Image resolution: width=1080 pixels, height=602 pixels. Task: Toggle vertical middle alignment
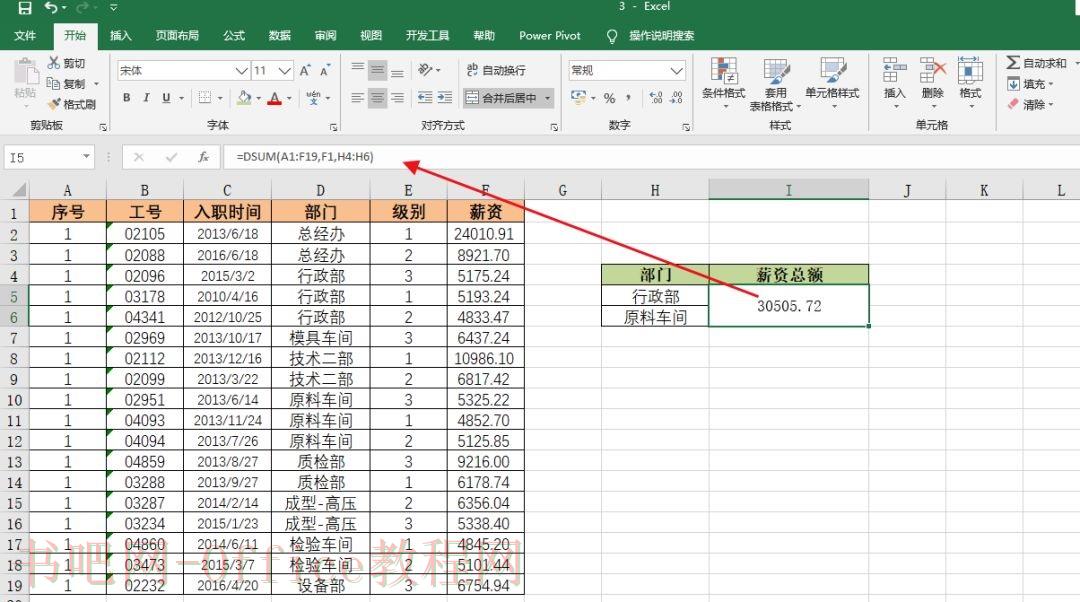point(377,70)
